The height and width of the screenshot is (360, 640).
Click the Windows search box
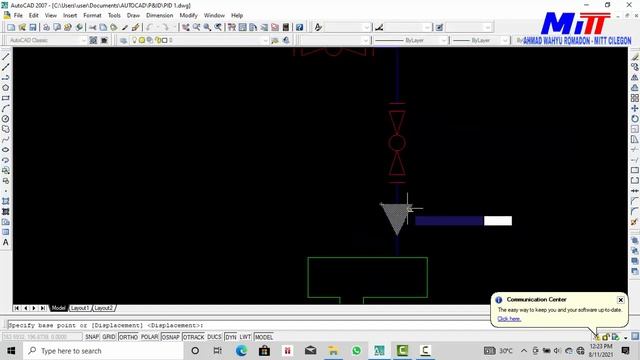(x=104, y=351)
